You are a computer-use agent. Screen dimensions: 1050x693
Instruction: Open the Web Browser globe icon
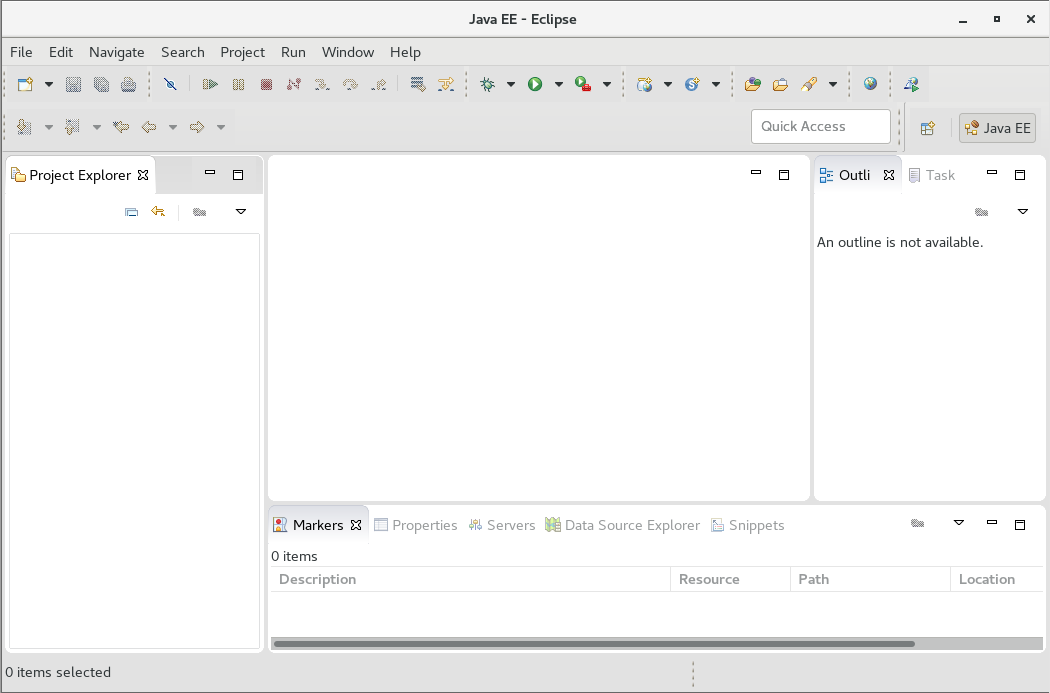tap(870, 84)
